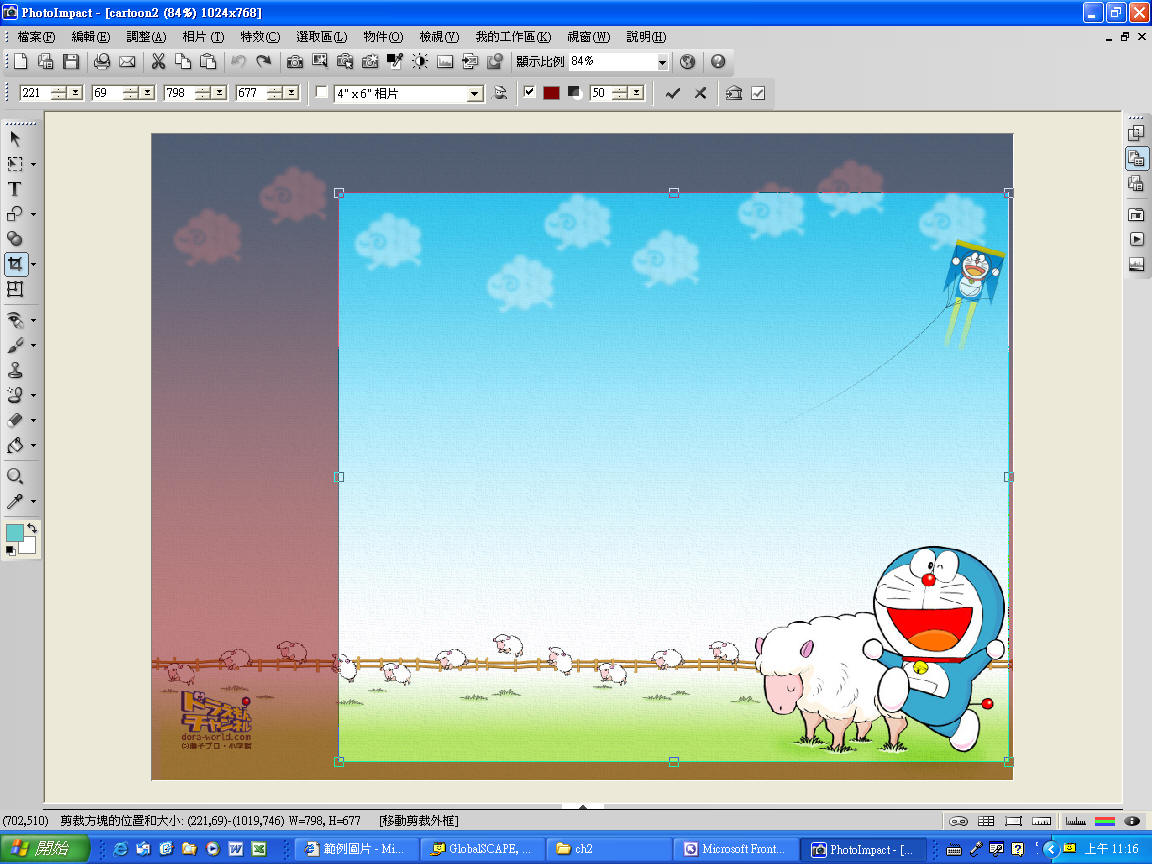Click the RGB color bars status icon

pos(1104,821)
